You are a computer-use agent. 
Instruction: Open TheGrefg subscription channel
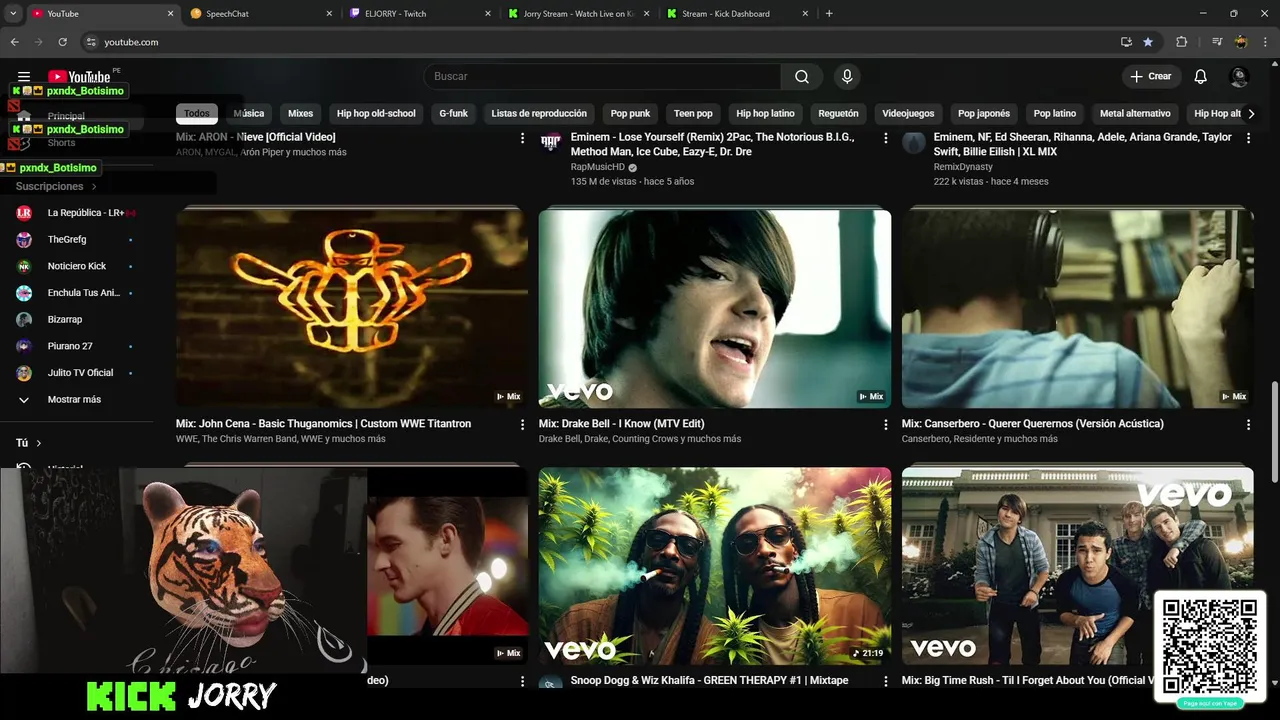click(x=76, y=240)
